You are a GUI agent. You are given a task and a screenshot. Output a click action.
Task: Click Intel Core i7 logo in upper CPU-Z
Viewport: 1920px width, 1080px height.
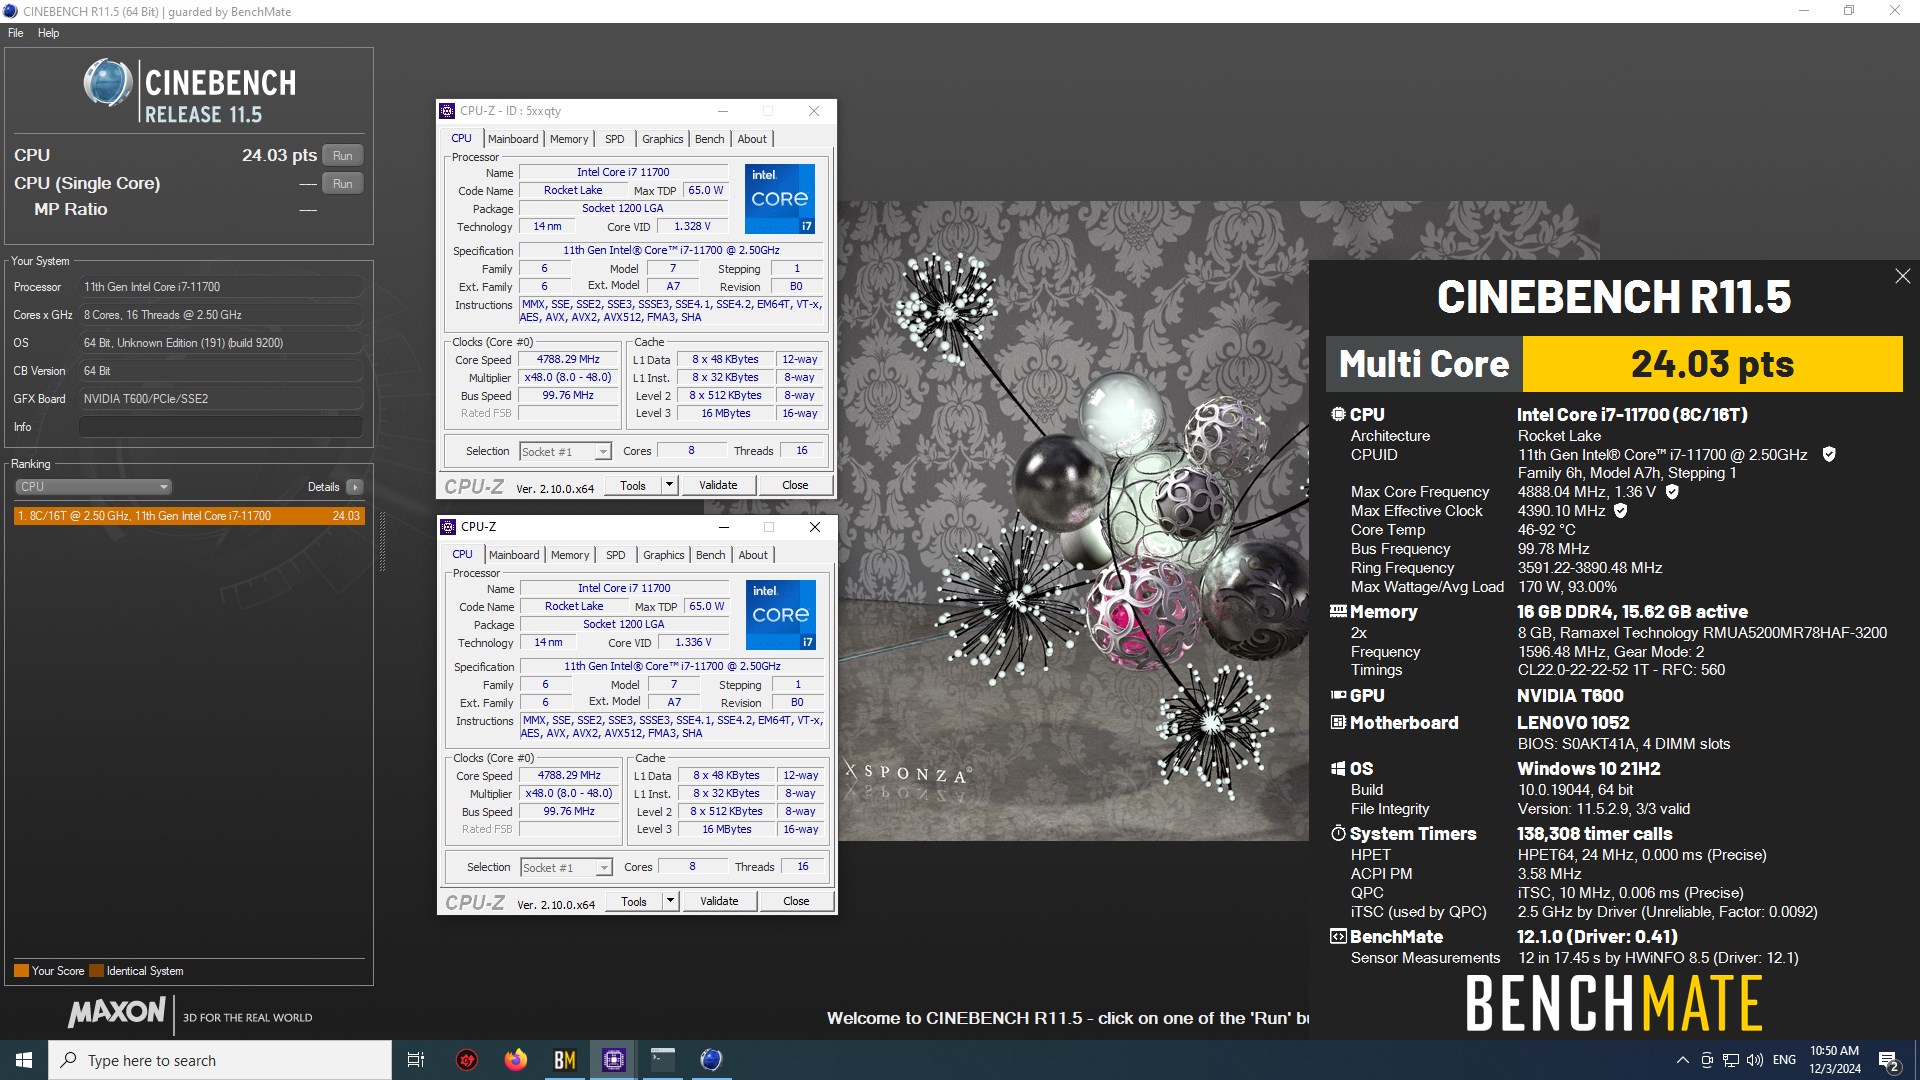pyautogui.click(x=780, y=198)
